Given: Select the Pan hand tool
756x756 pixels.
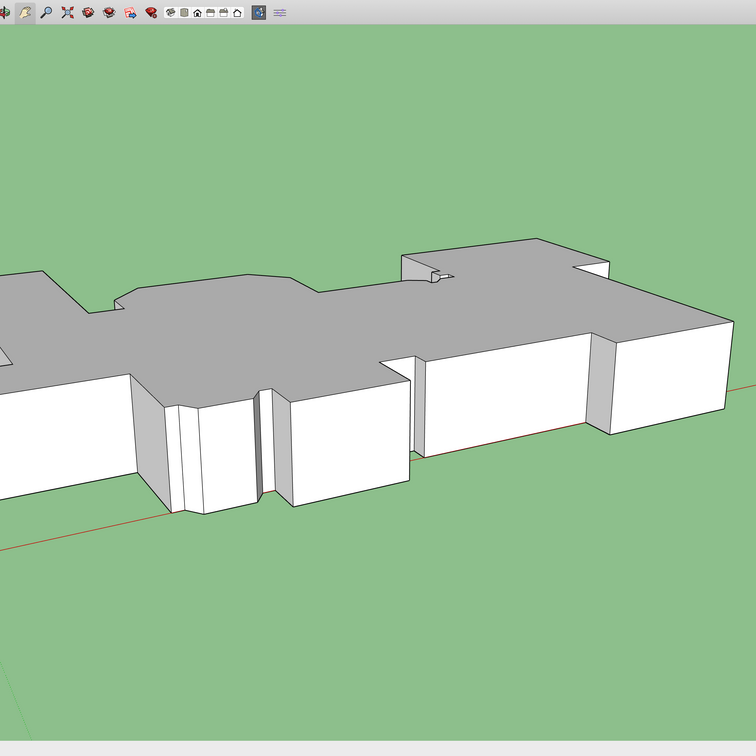Looking at the screenshot, I should coord(25,13).
